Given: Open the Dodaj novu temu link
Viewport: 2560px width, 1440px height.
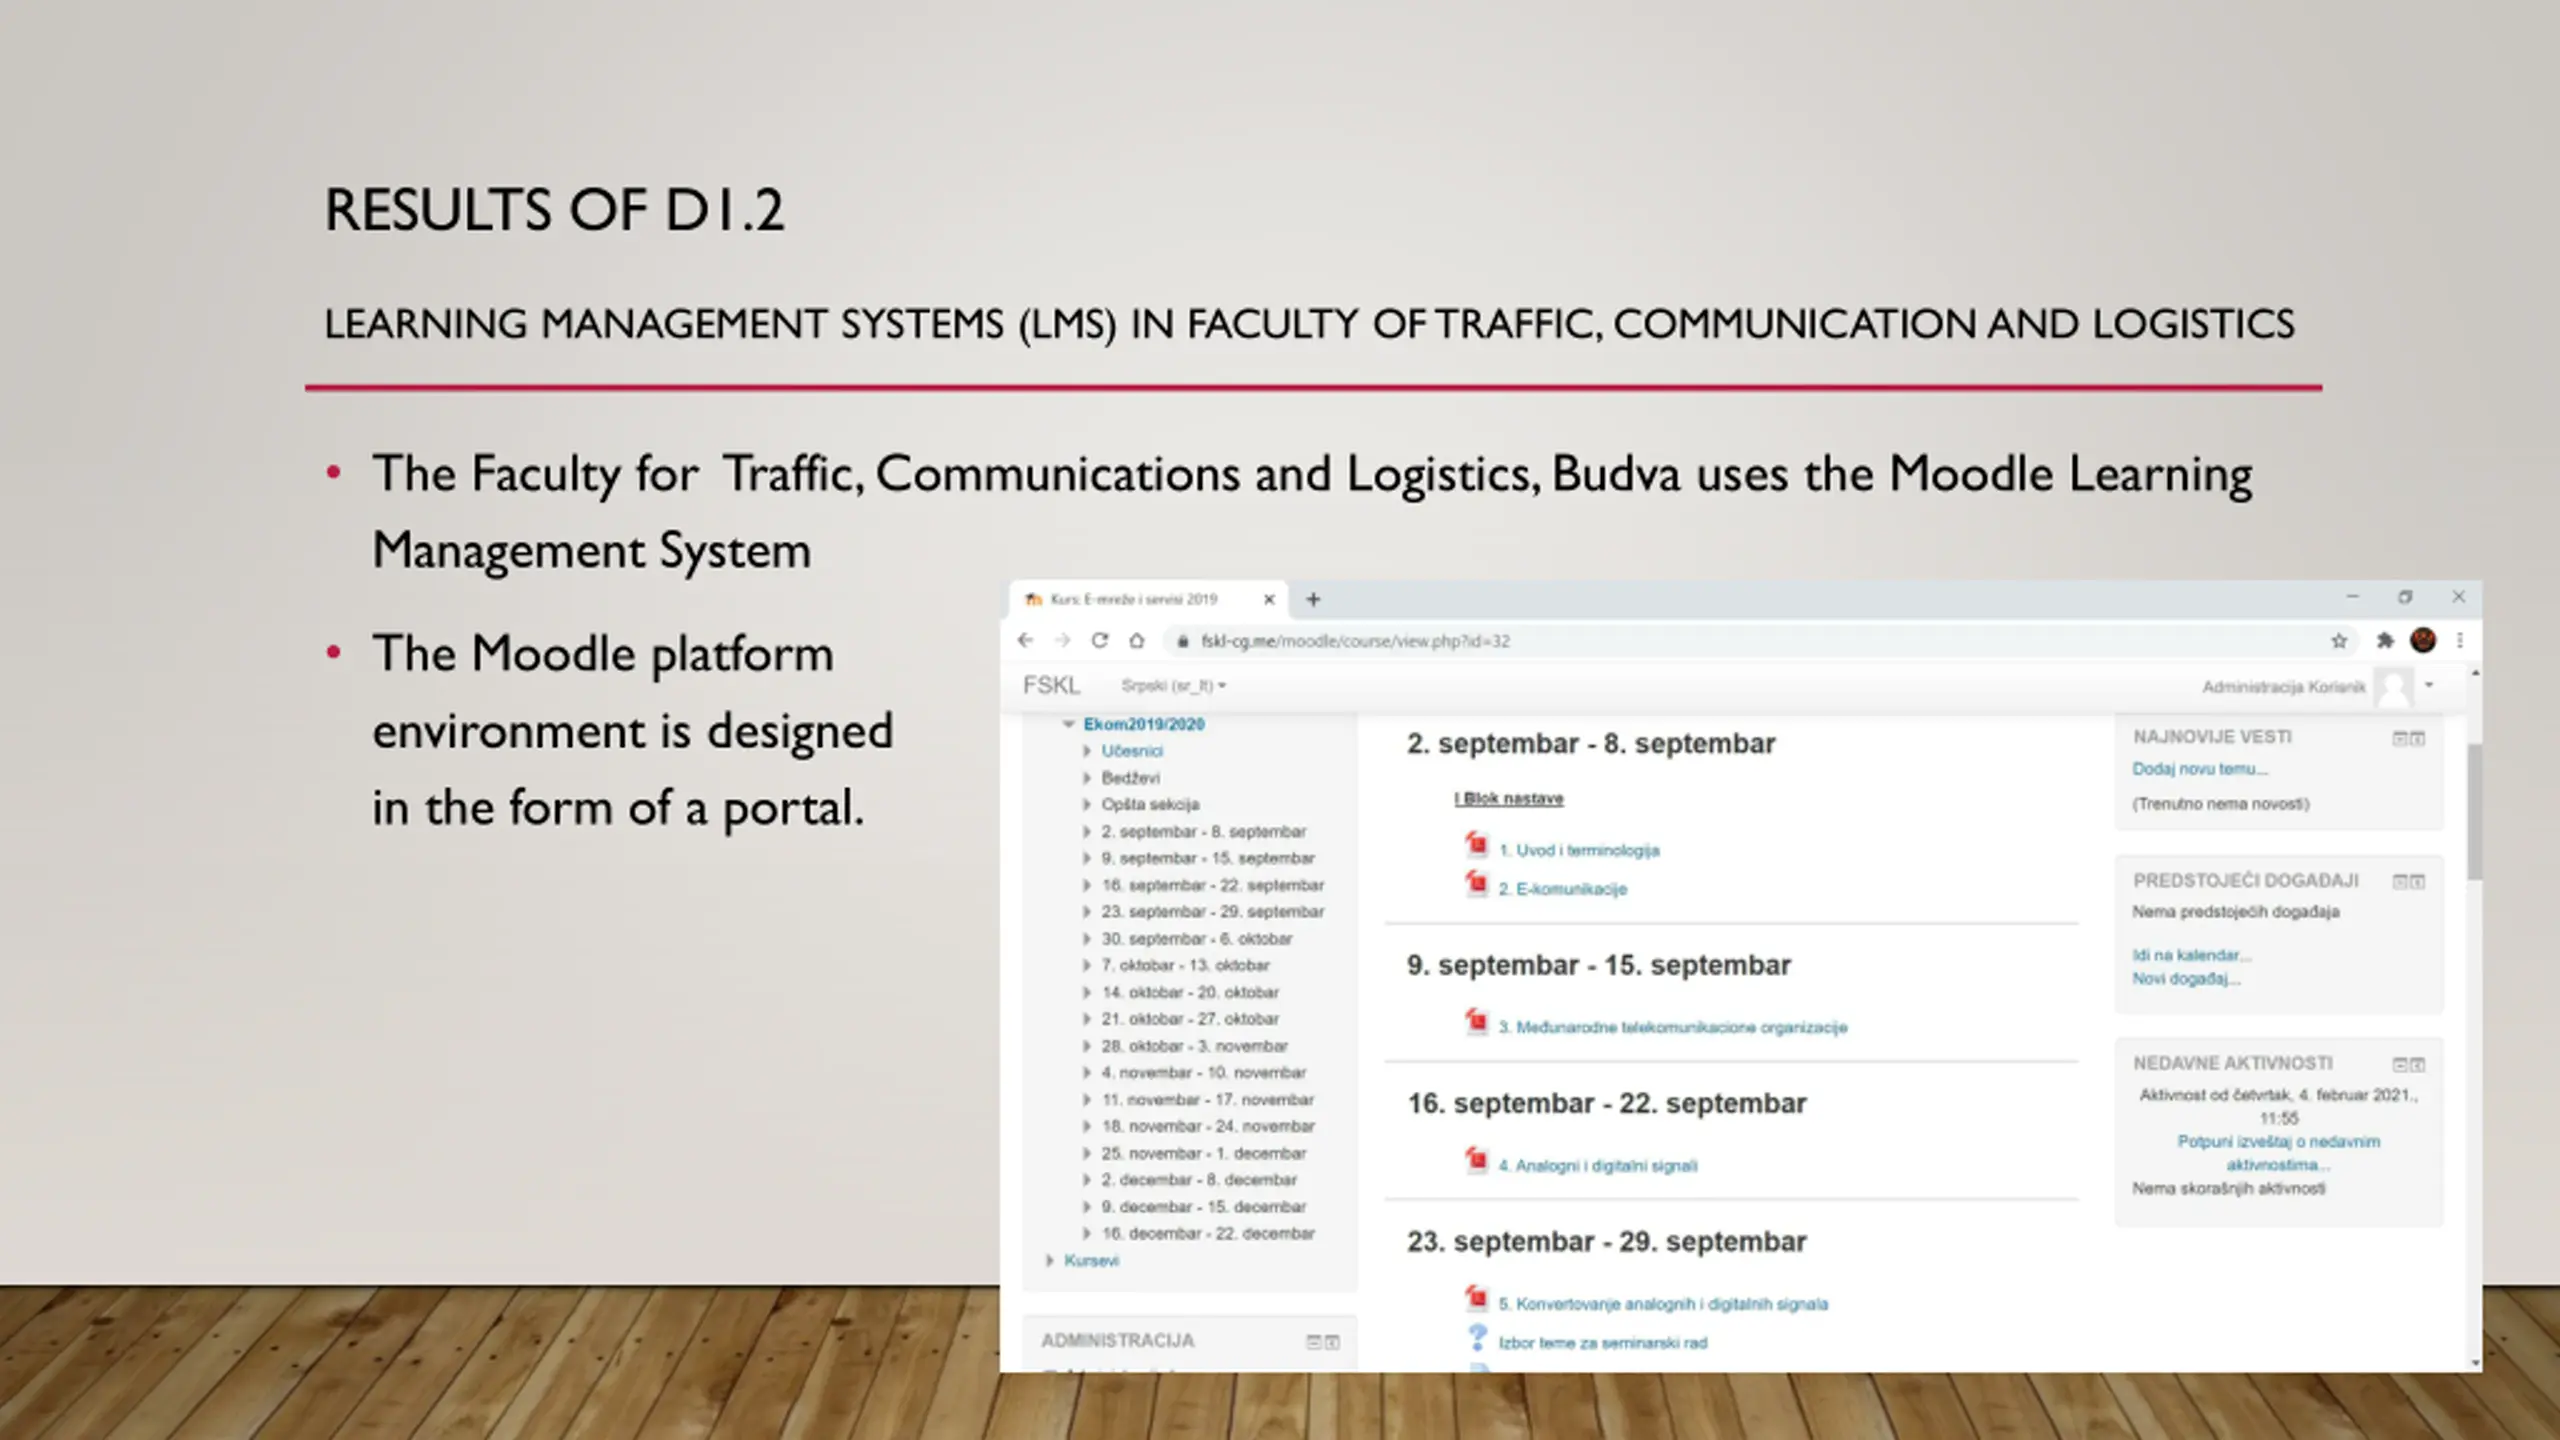Looking at the screenshot, I should [x=2199, y=769].
